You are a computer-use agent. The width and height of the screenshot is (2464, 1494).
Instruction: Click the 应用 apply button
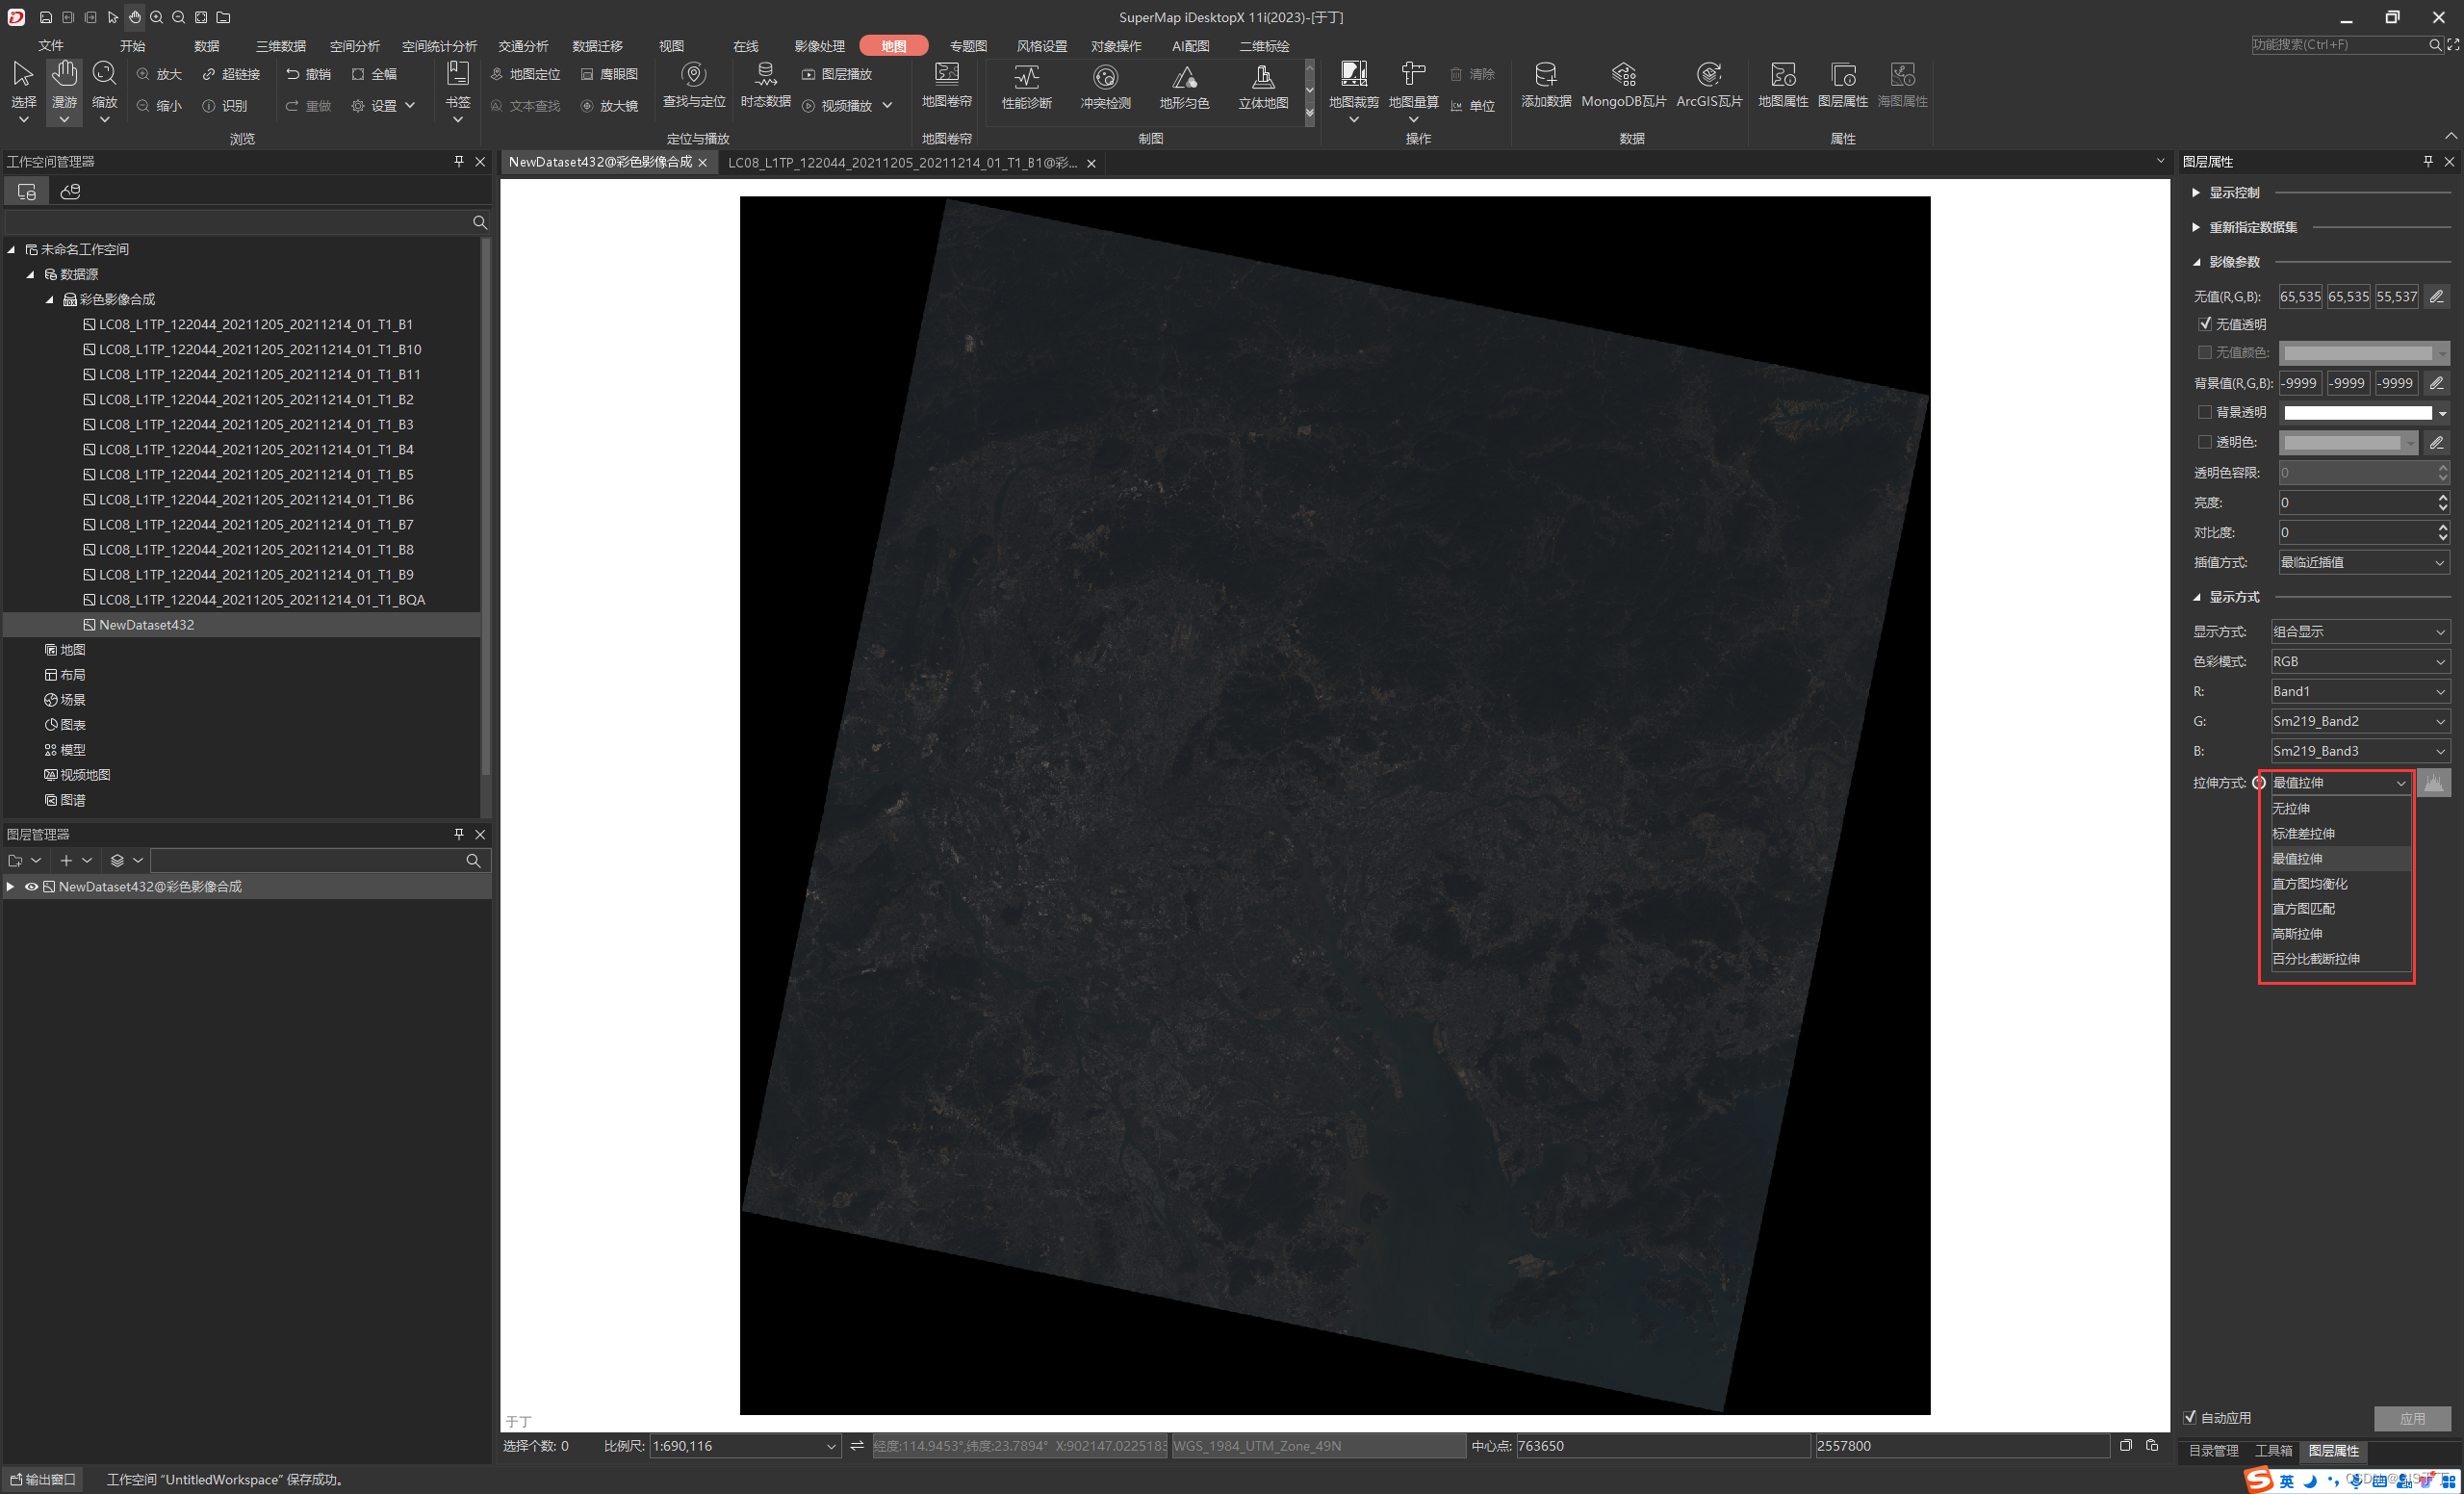click(2411, 1418)
